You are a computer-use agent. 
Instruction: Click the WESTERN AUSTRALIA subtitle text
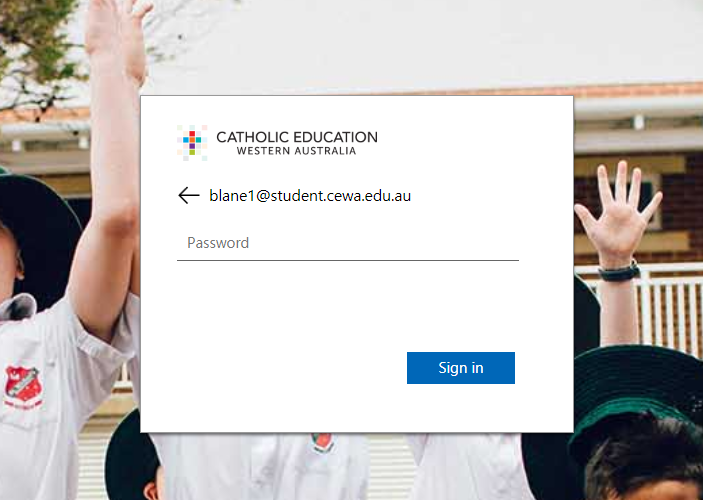click(296, 151)
